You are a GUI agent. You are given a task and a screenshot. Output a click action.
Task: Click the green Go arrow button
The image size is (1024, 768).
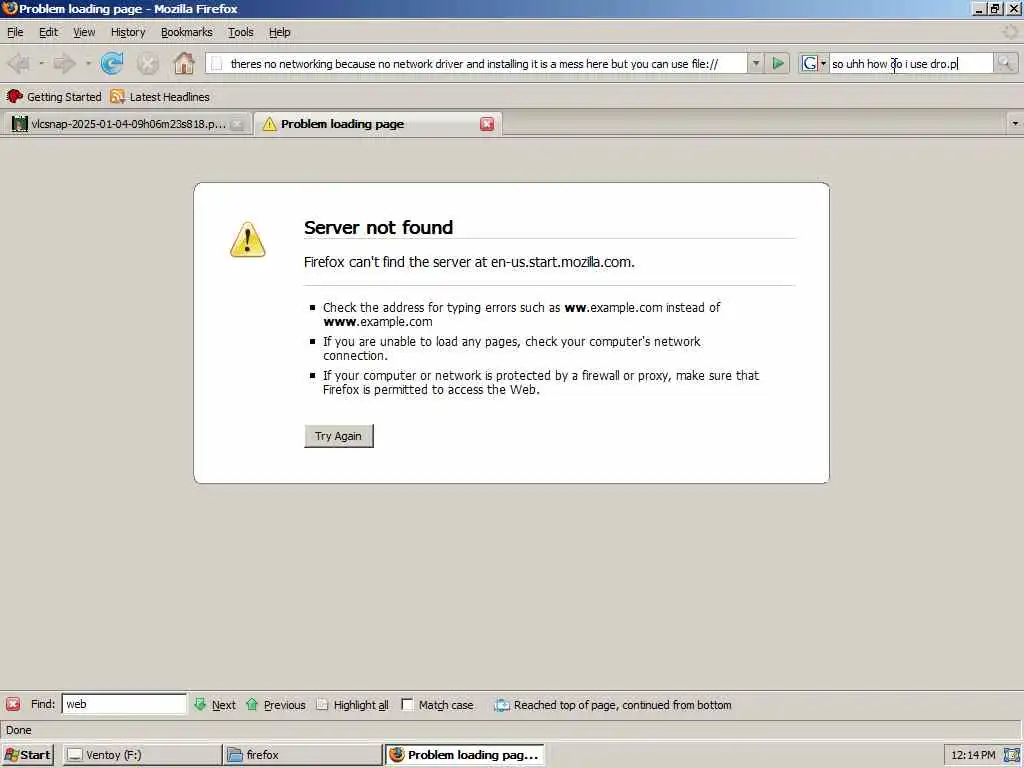(778, 63)
